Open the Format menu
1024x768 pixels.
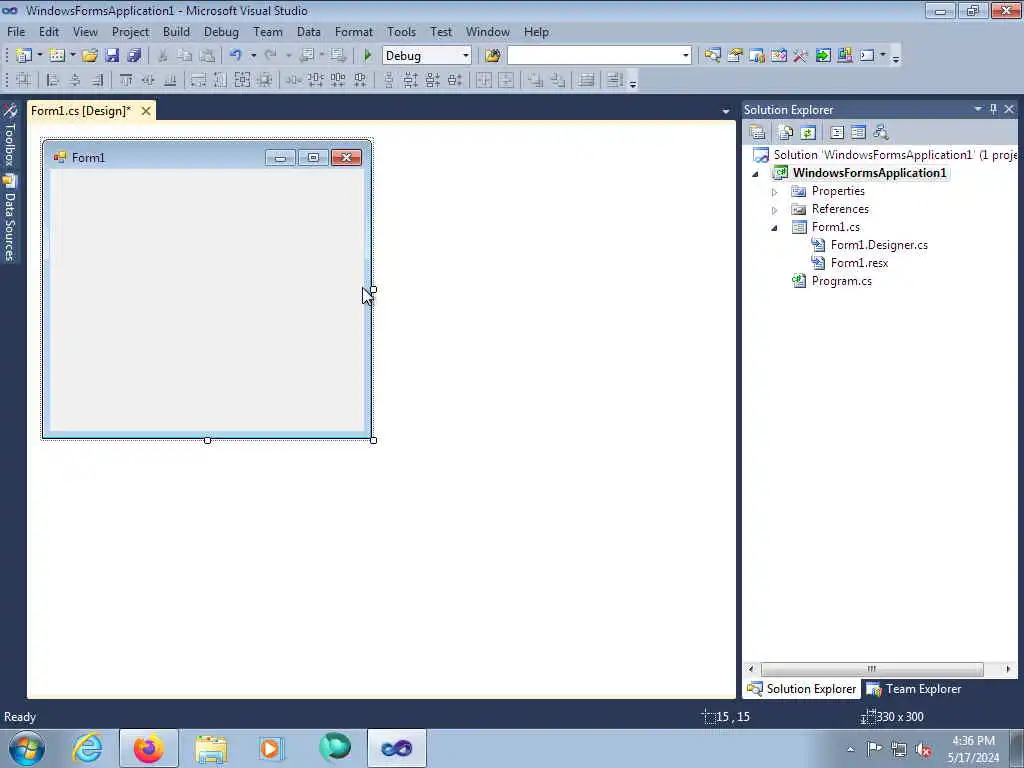click(x=353, y=31)
